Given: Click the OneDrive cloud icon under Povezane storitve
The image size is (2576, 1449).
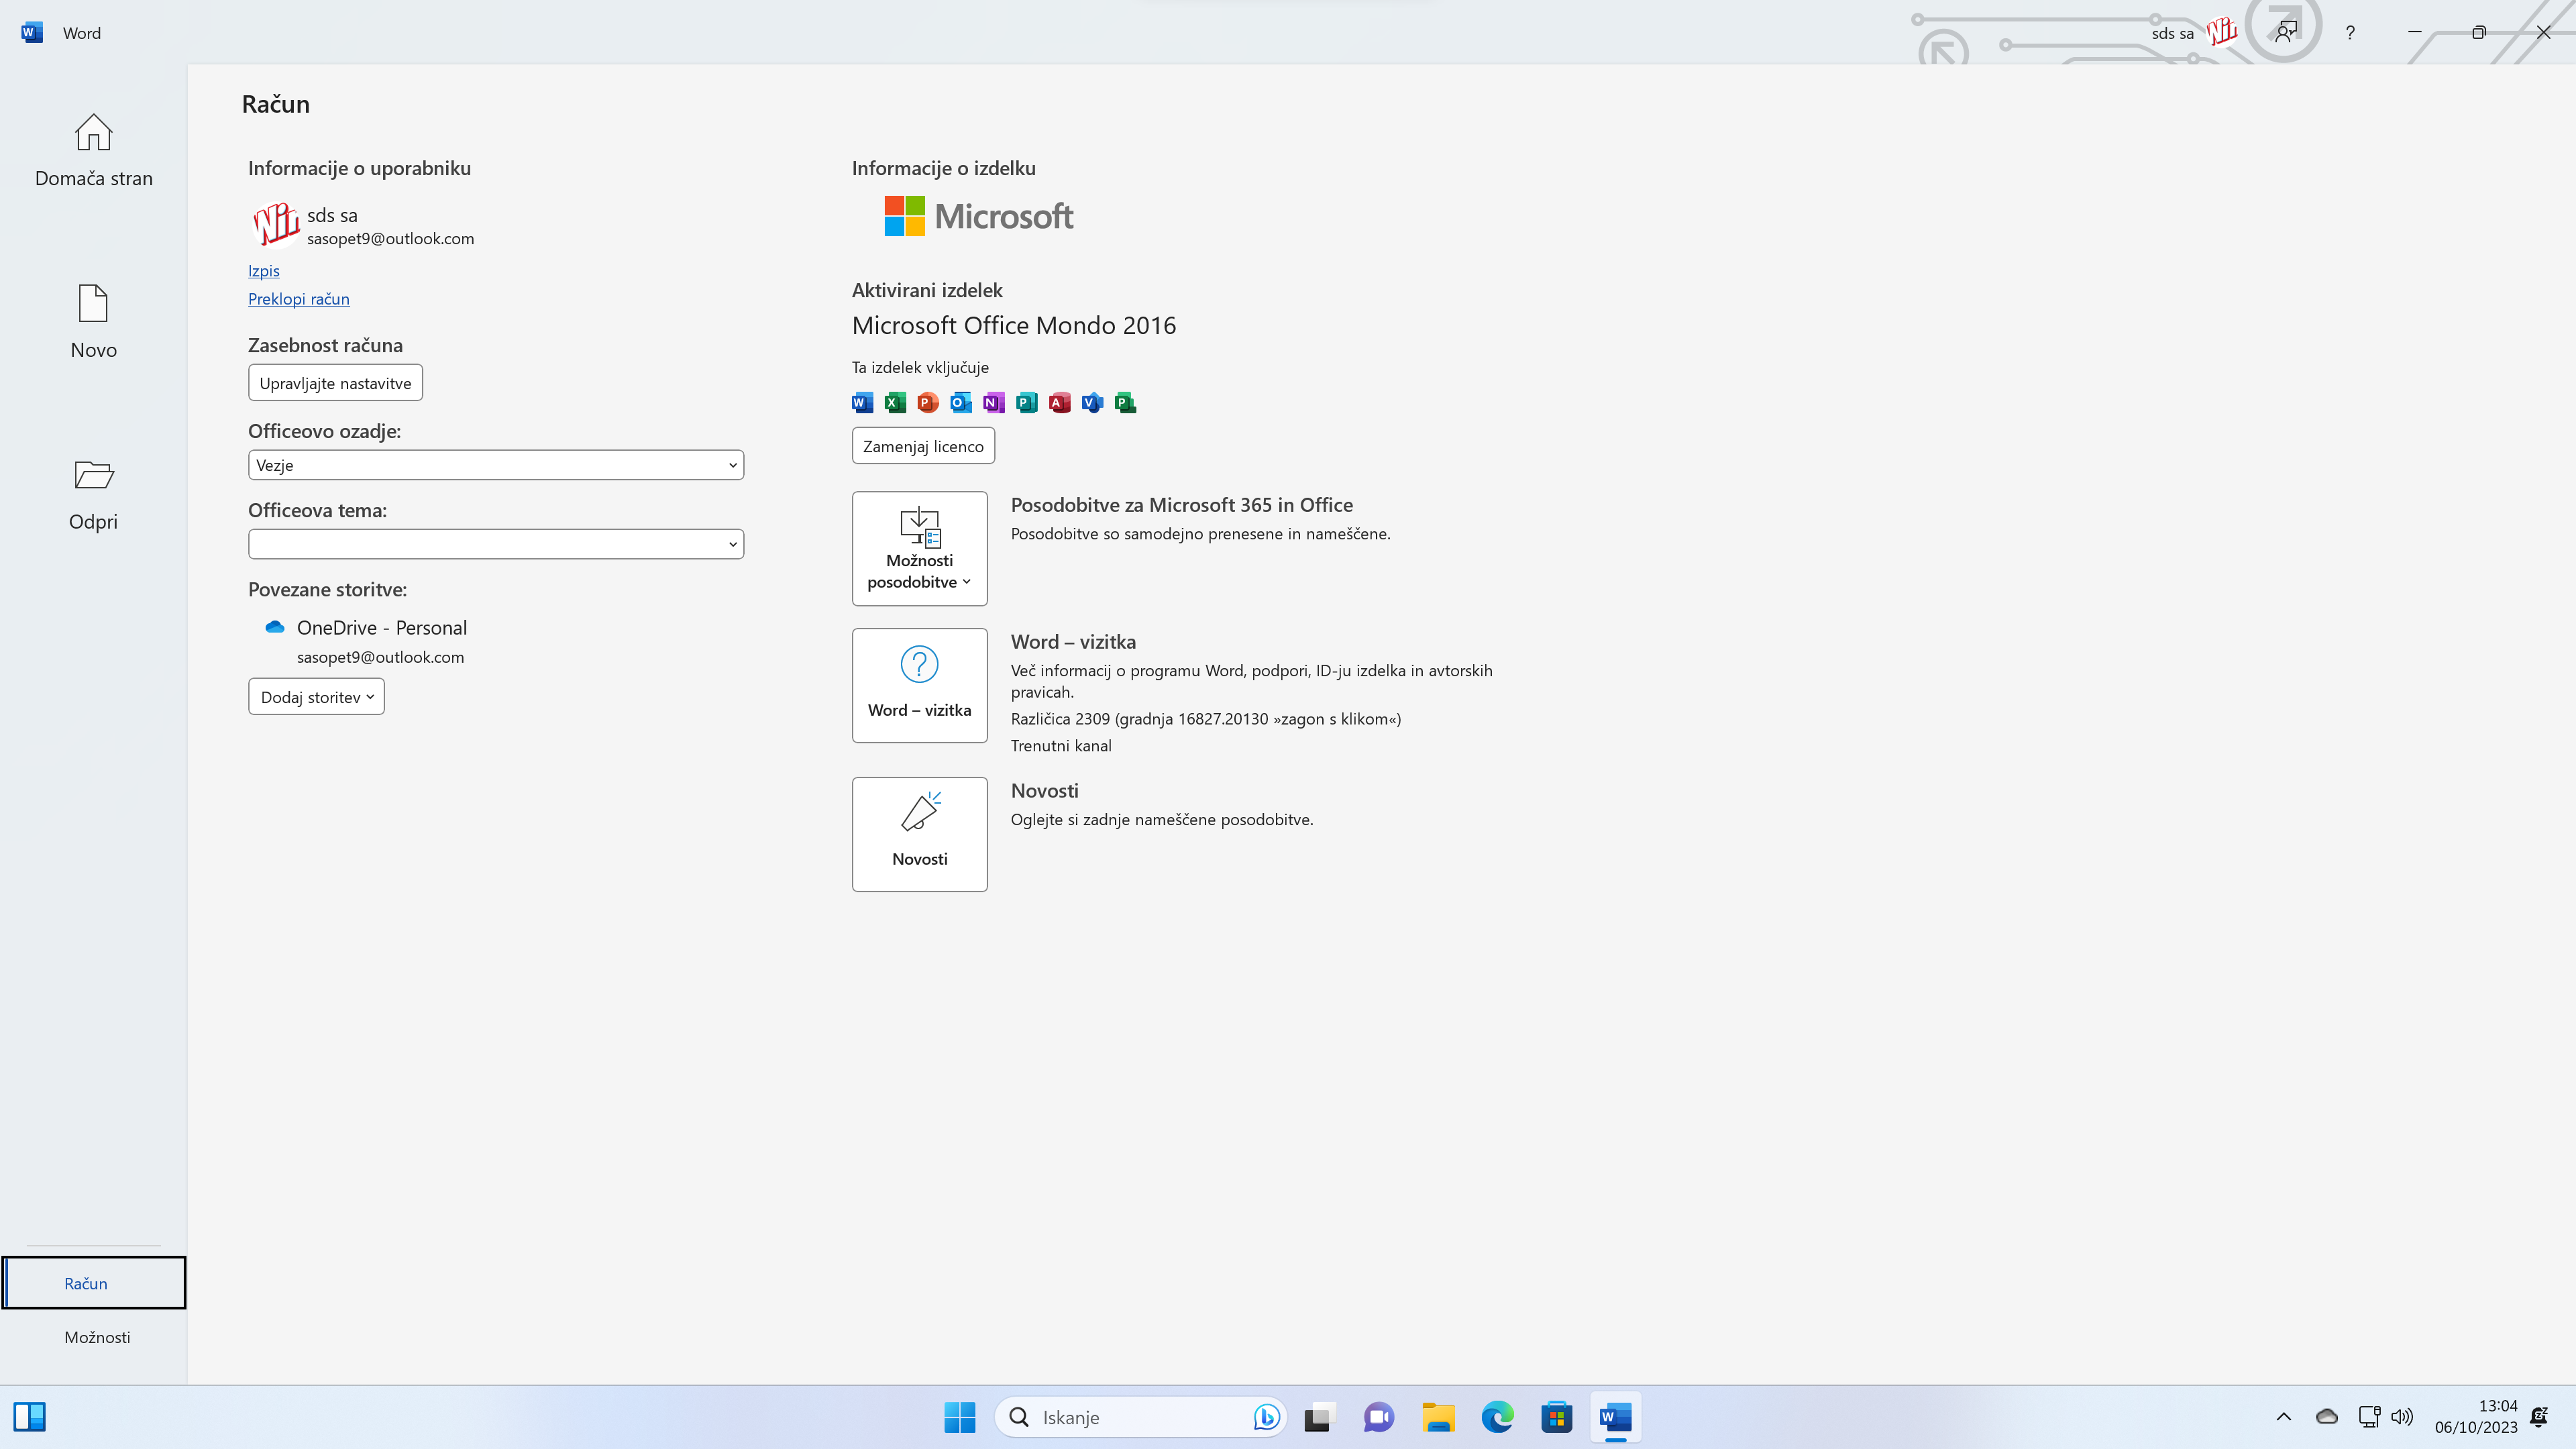Looking at the screenshot, I should coord(274,627).
